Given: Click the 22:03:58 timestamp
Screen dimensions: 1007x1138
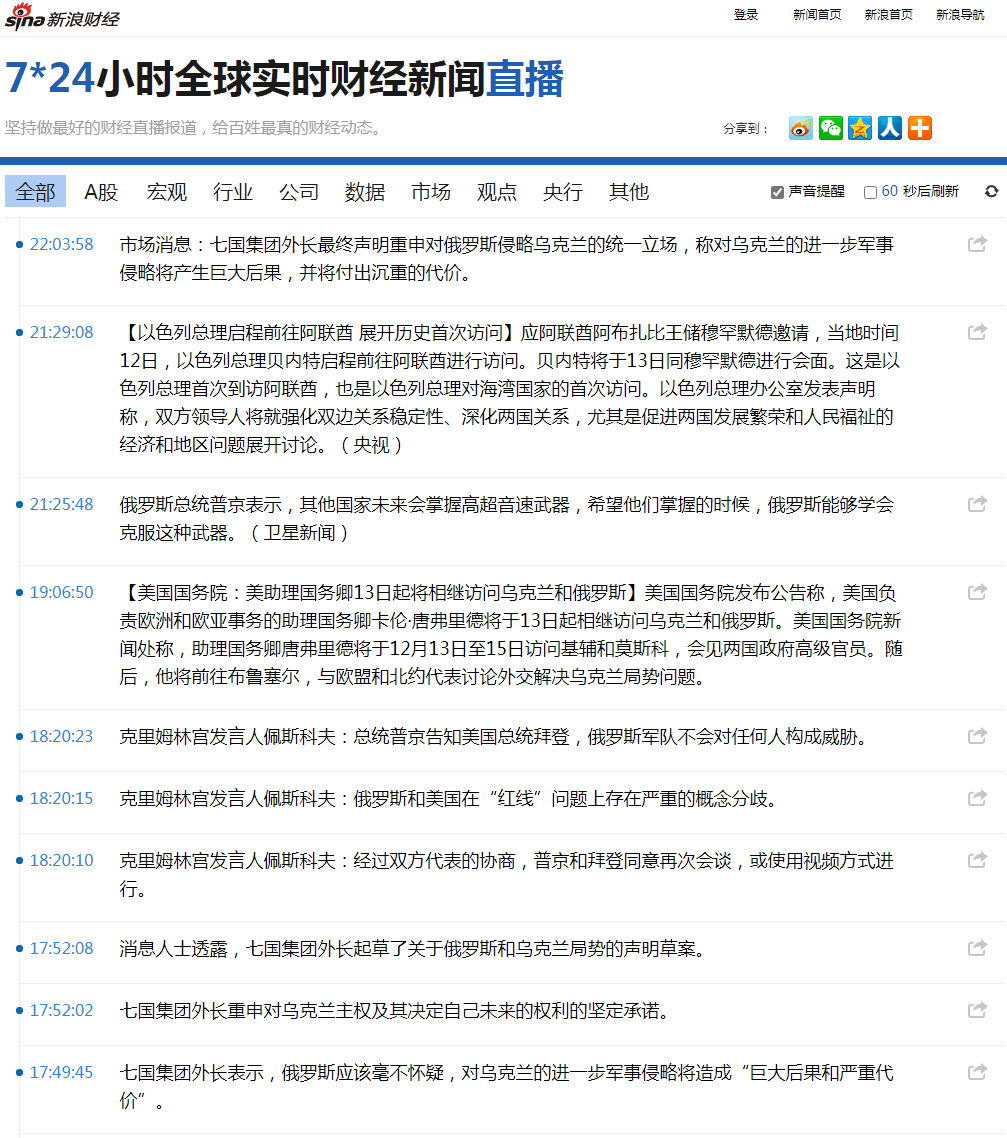Looking at the screenshot, I should coord(62,245).
